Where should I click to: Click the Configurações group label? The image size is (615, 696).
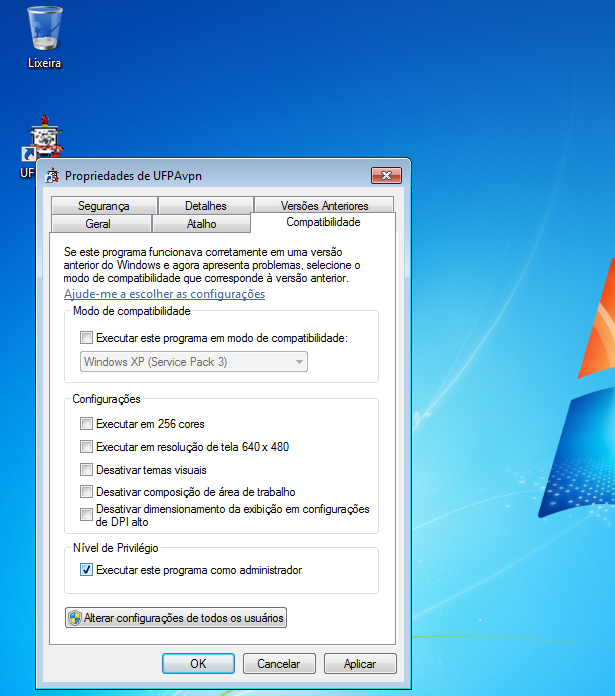(x=106, y=399)
